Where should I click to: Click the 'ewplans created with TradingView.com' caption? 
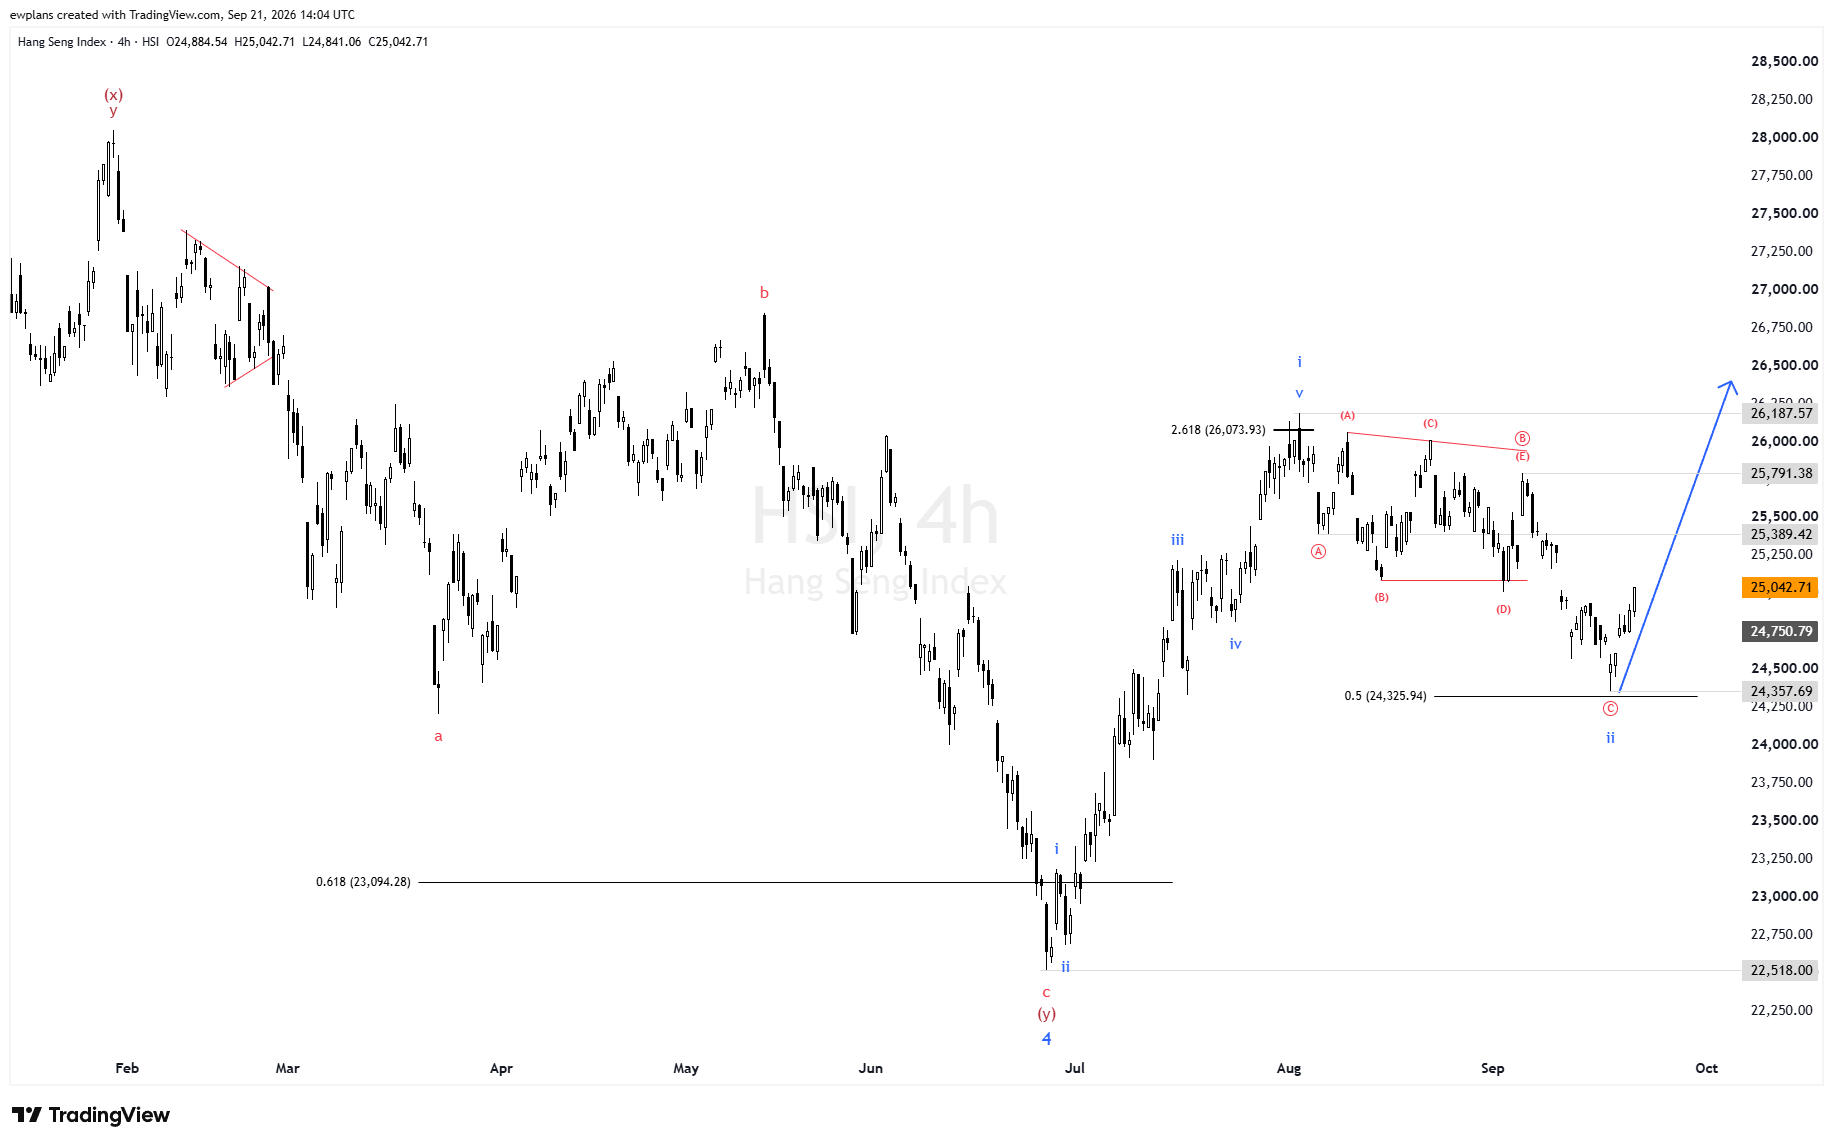coord(115,15)
